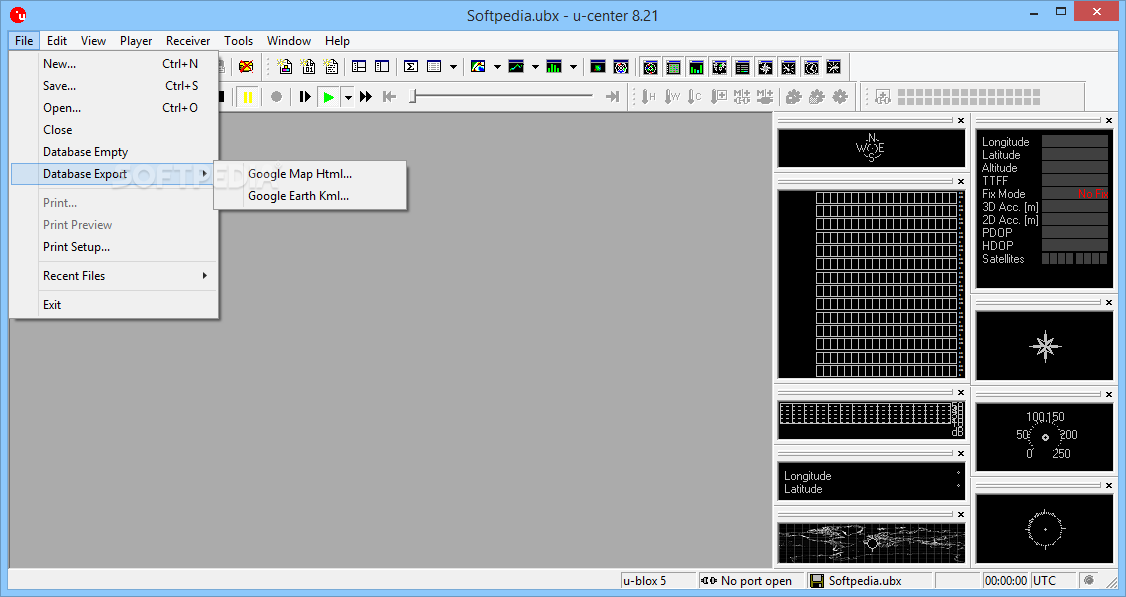This screenshot has width=1126, height=597.
Task: Click the green play button
Action: (x=329, y=96)
